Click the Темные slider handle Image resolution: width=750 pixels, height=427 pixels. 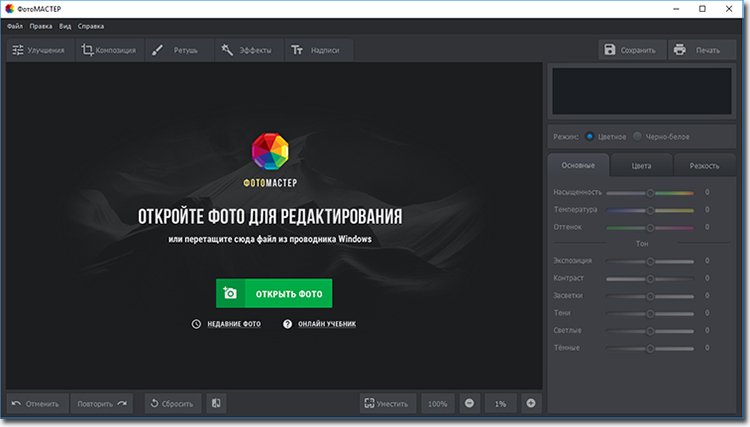[650, 349]
